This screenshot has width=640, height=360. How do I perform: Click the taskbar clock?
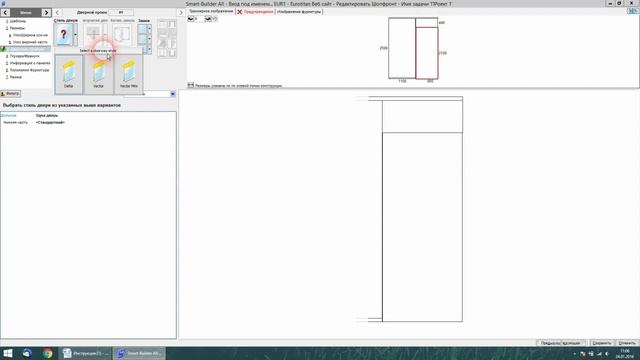(x=625, y=353)
